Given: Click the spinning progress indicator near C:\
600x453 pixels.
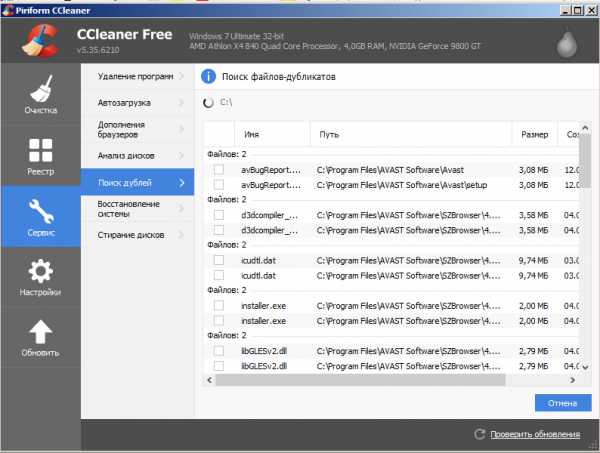Looking at the screenshot, I should tap(208, 103).
